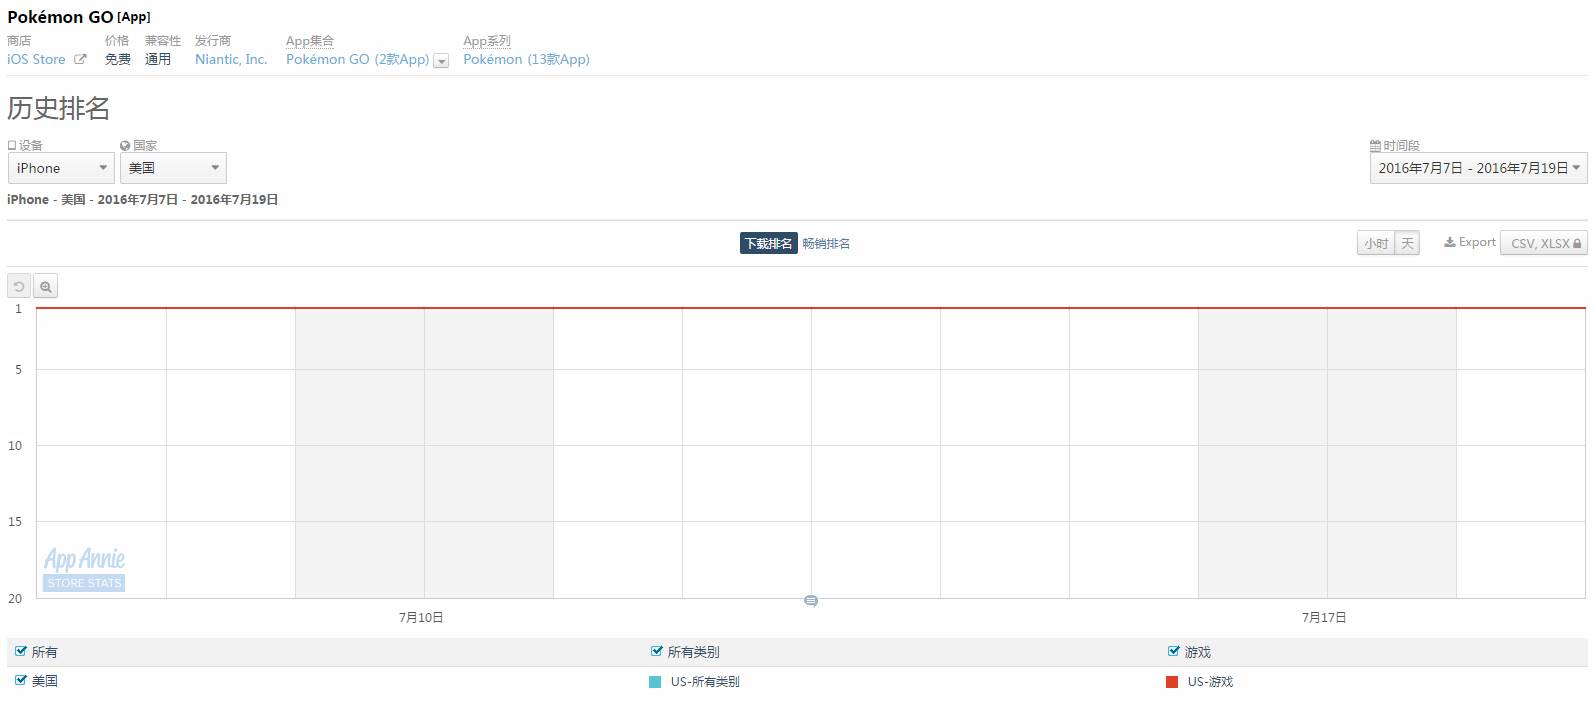Open the iPhone device dropdown
Screen dimensions: 1595x724
tap(61, 168)
